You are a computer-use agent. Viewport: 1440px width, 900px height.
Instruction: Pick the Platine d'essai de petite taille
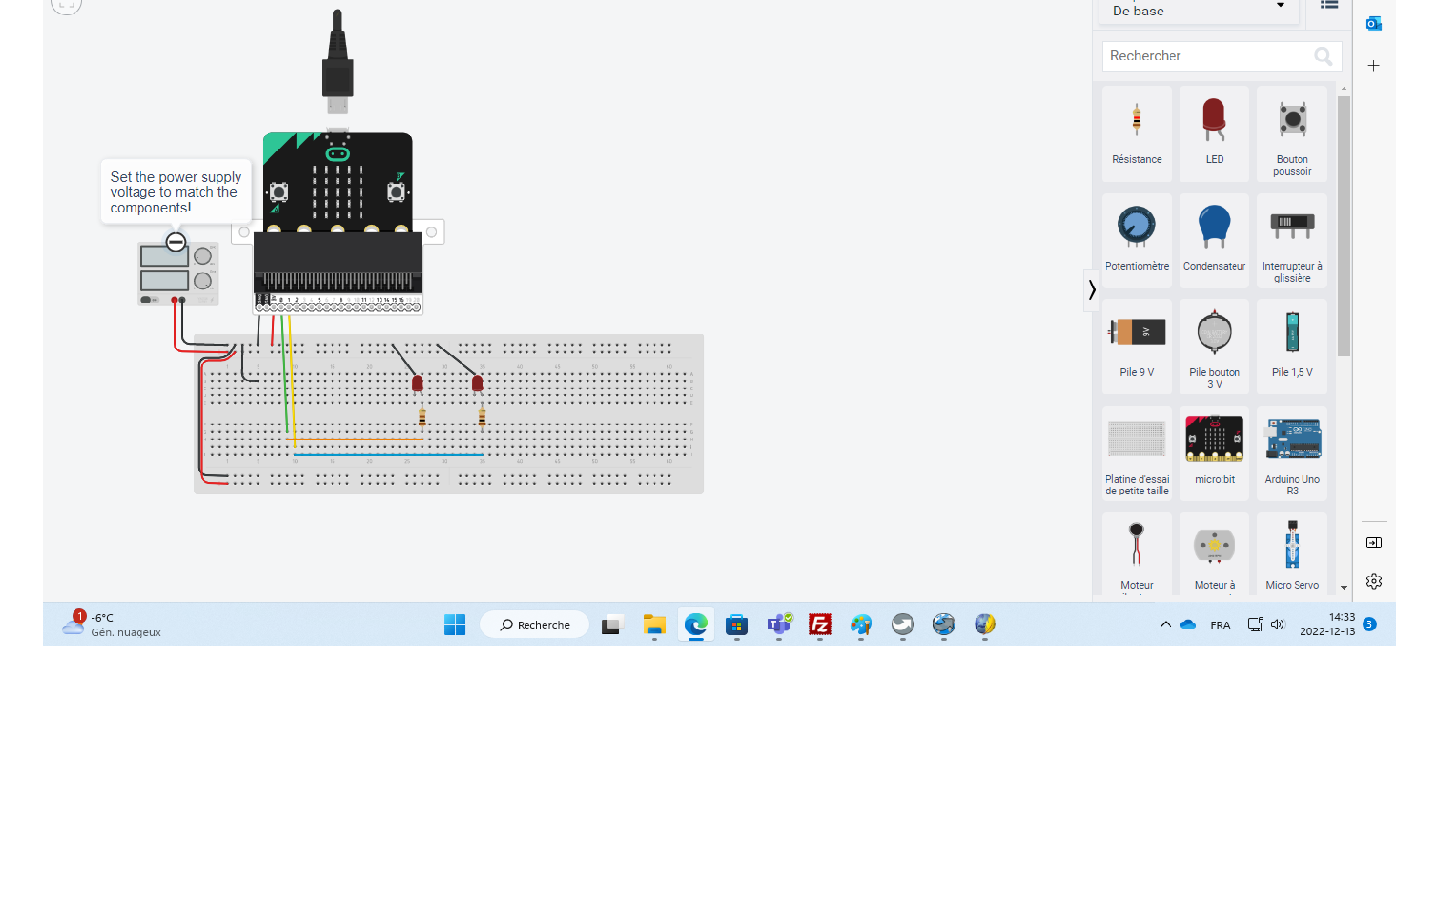(x=1137, y=453)
